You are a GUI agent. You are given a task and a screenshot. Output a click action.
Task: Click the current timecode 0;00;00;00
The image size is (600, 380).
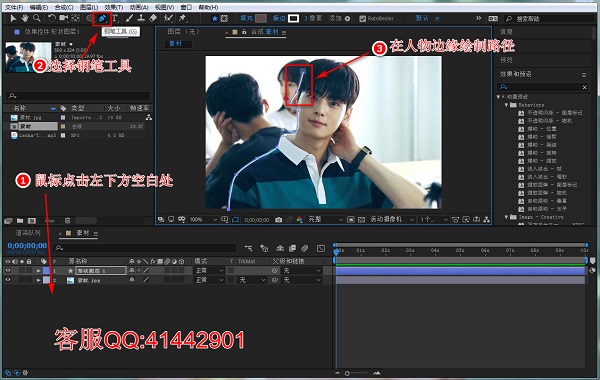[27, 245]
